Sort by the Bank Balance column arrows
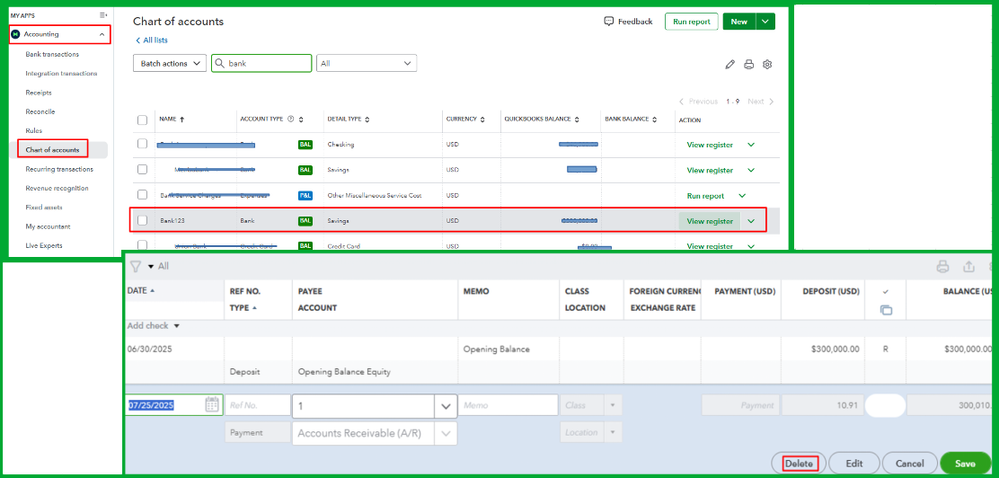The height and width of the screenshot is (478, 999). tap(654, 119)
